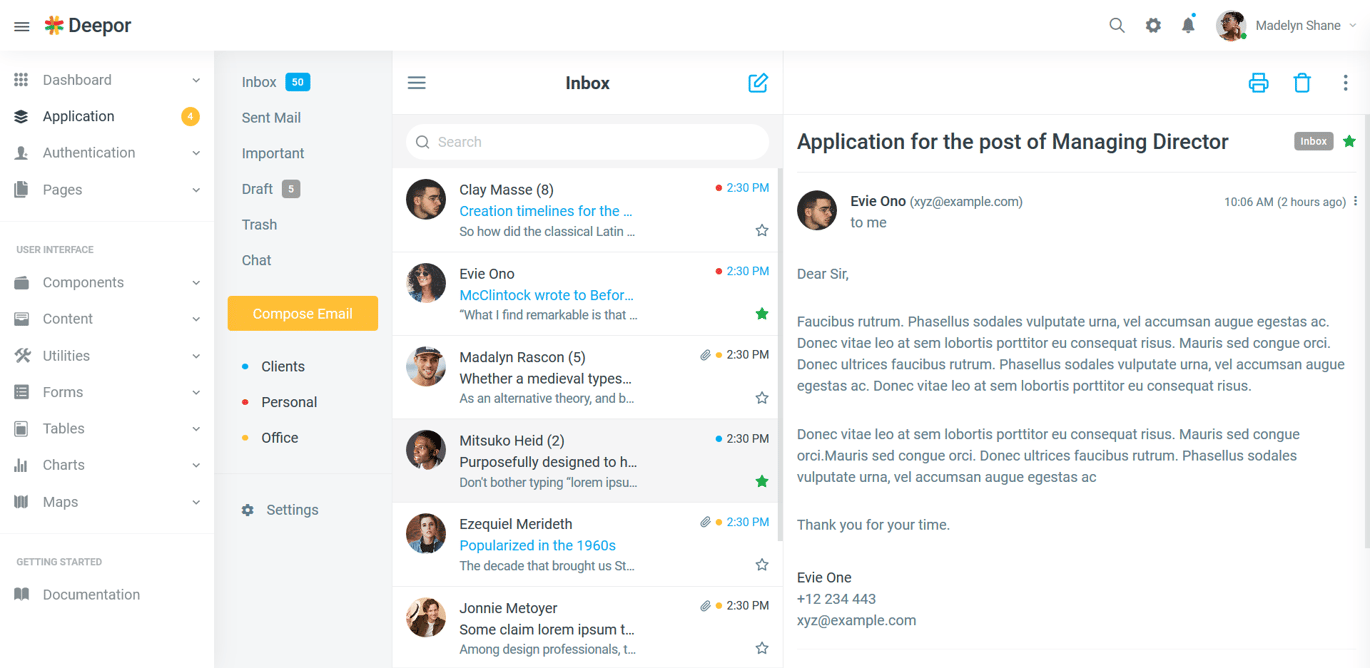This screenshot has width=1370, height=668.
Task: Go to the Sent Mail folder
Action: 271,117
